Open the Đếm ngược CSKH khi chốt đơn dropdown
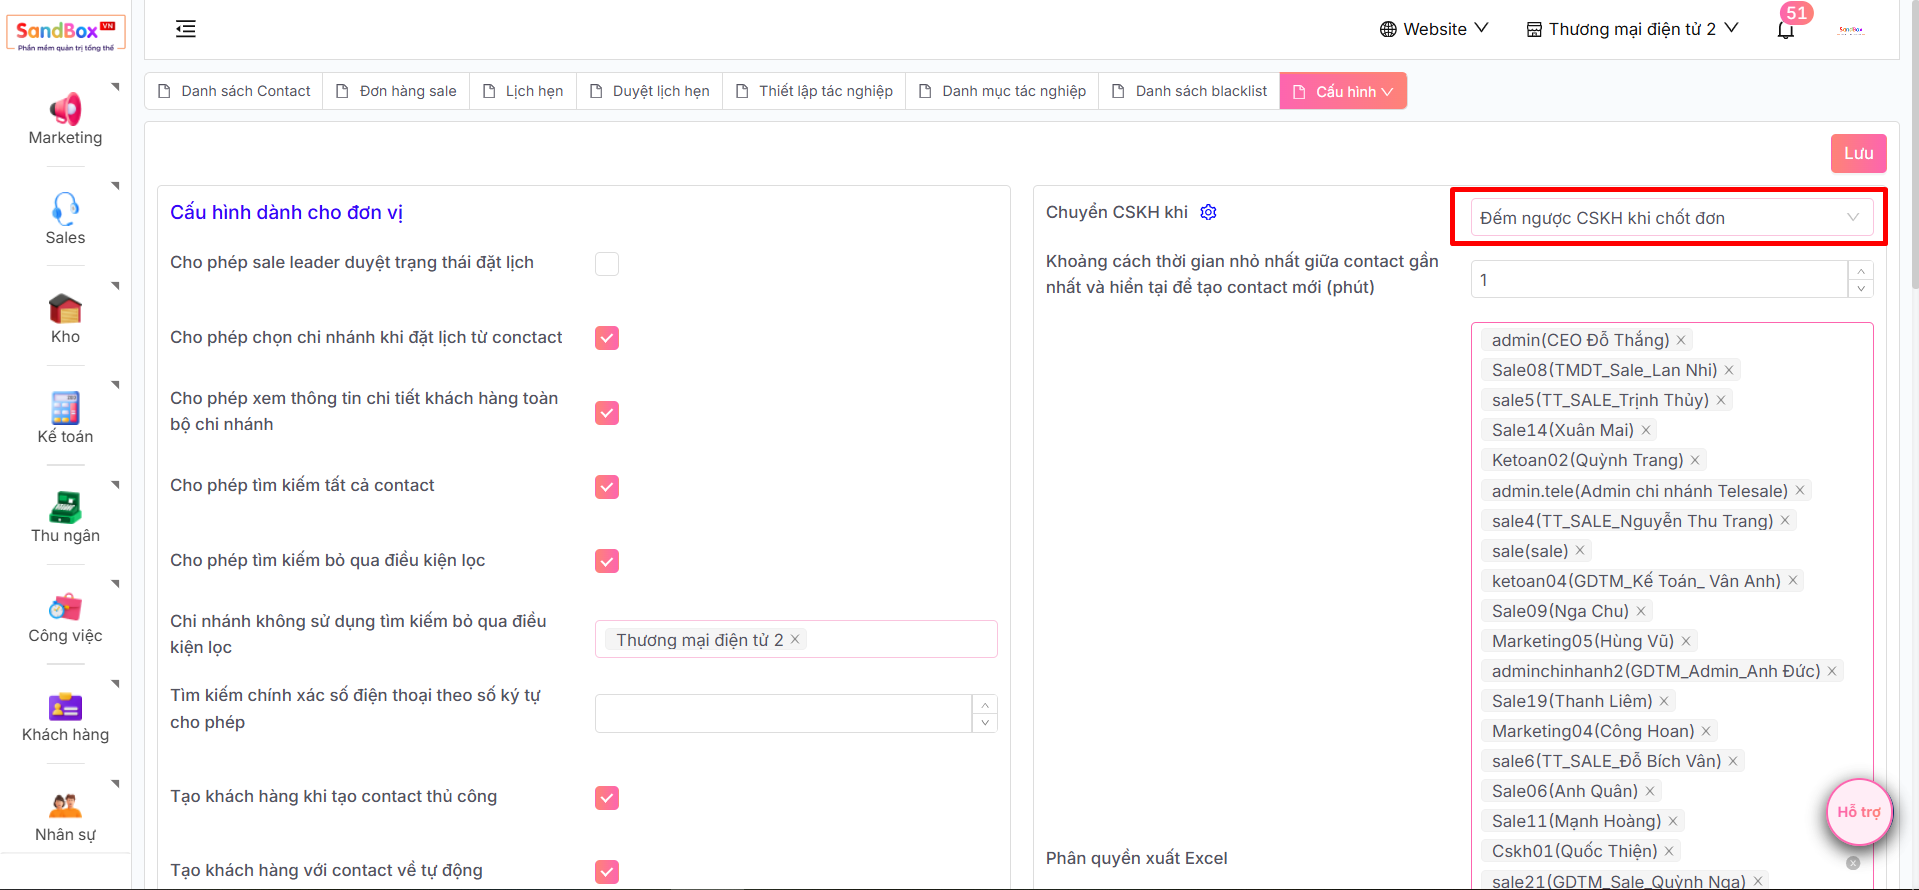Image resolution: width=1919 pixels, height=890 pixels. (x=1670, y=218)
